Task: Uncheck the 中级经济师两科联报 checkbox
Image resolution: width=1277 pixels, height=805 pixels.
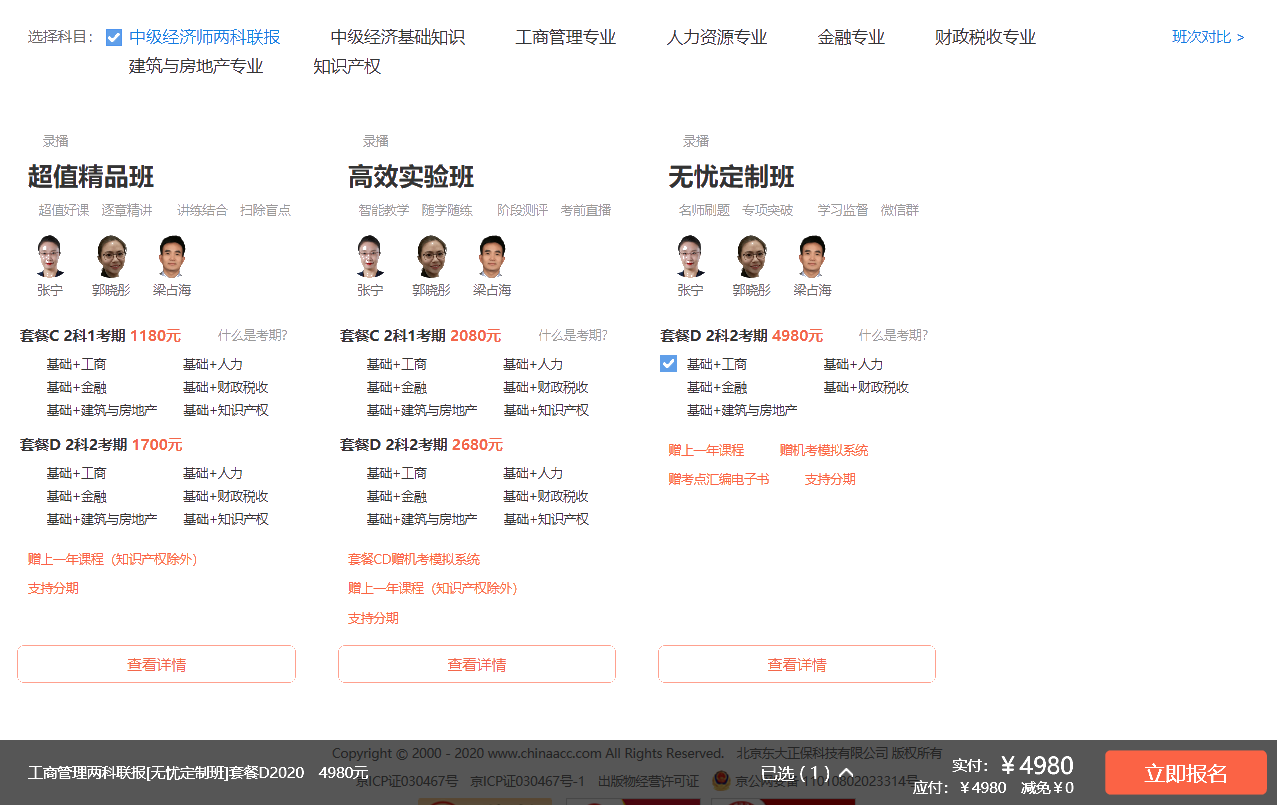Action: 114,38
